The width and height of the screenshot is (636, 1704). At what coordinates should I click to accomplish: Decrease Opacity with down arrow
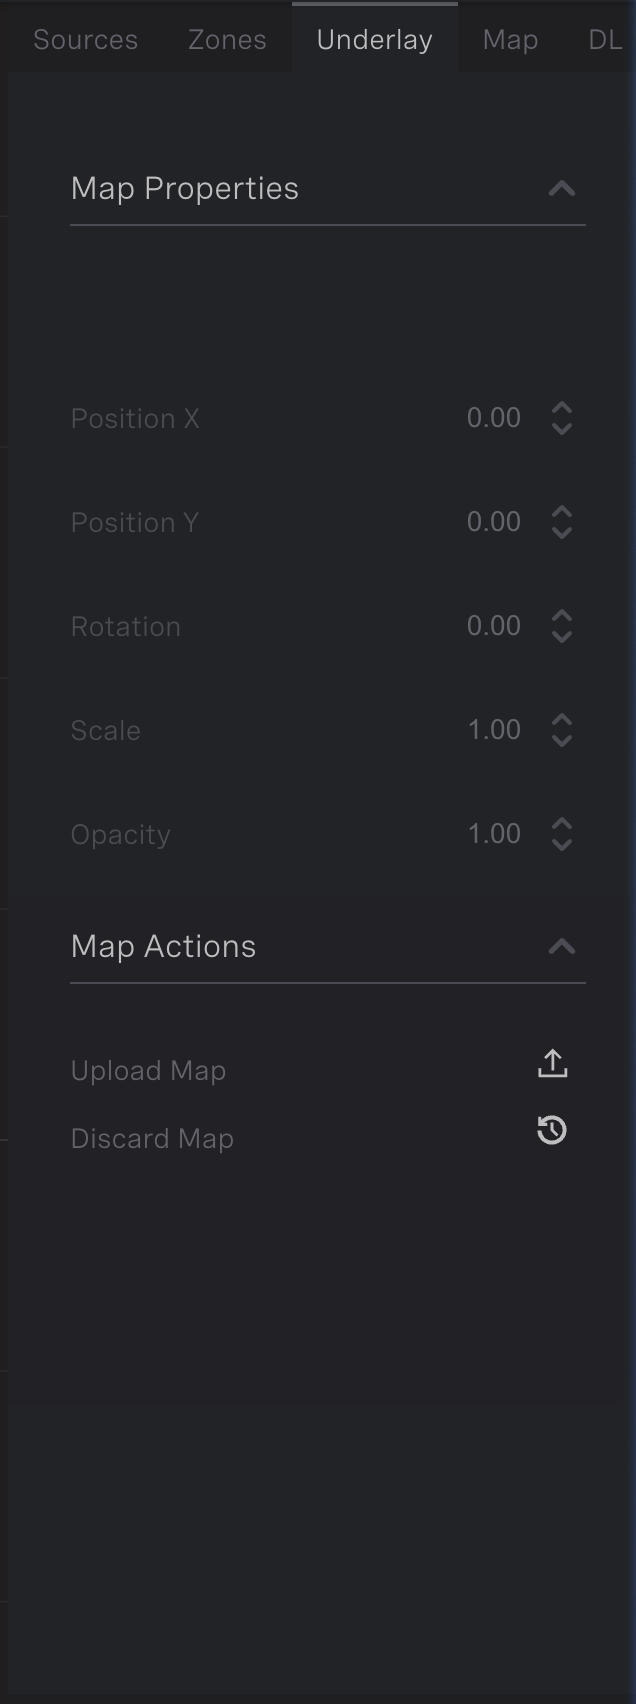[562, 845]
